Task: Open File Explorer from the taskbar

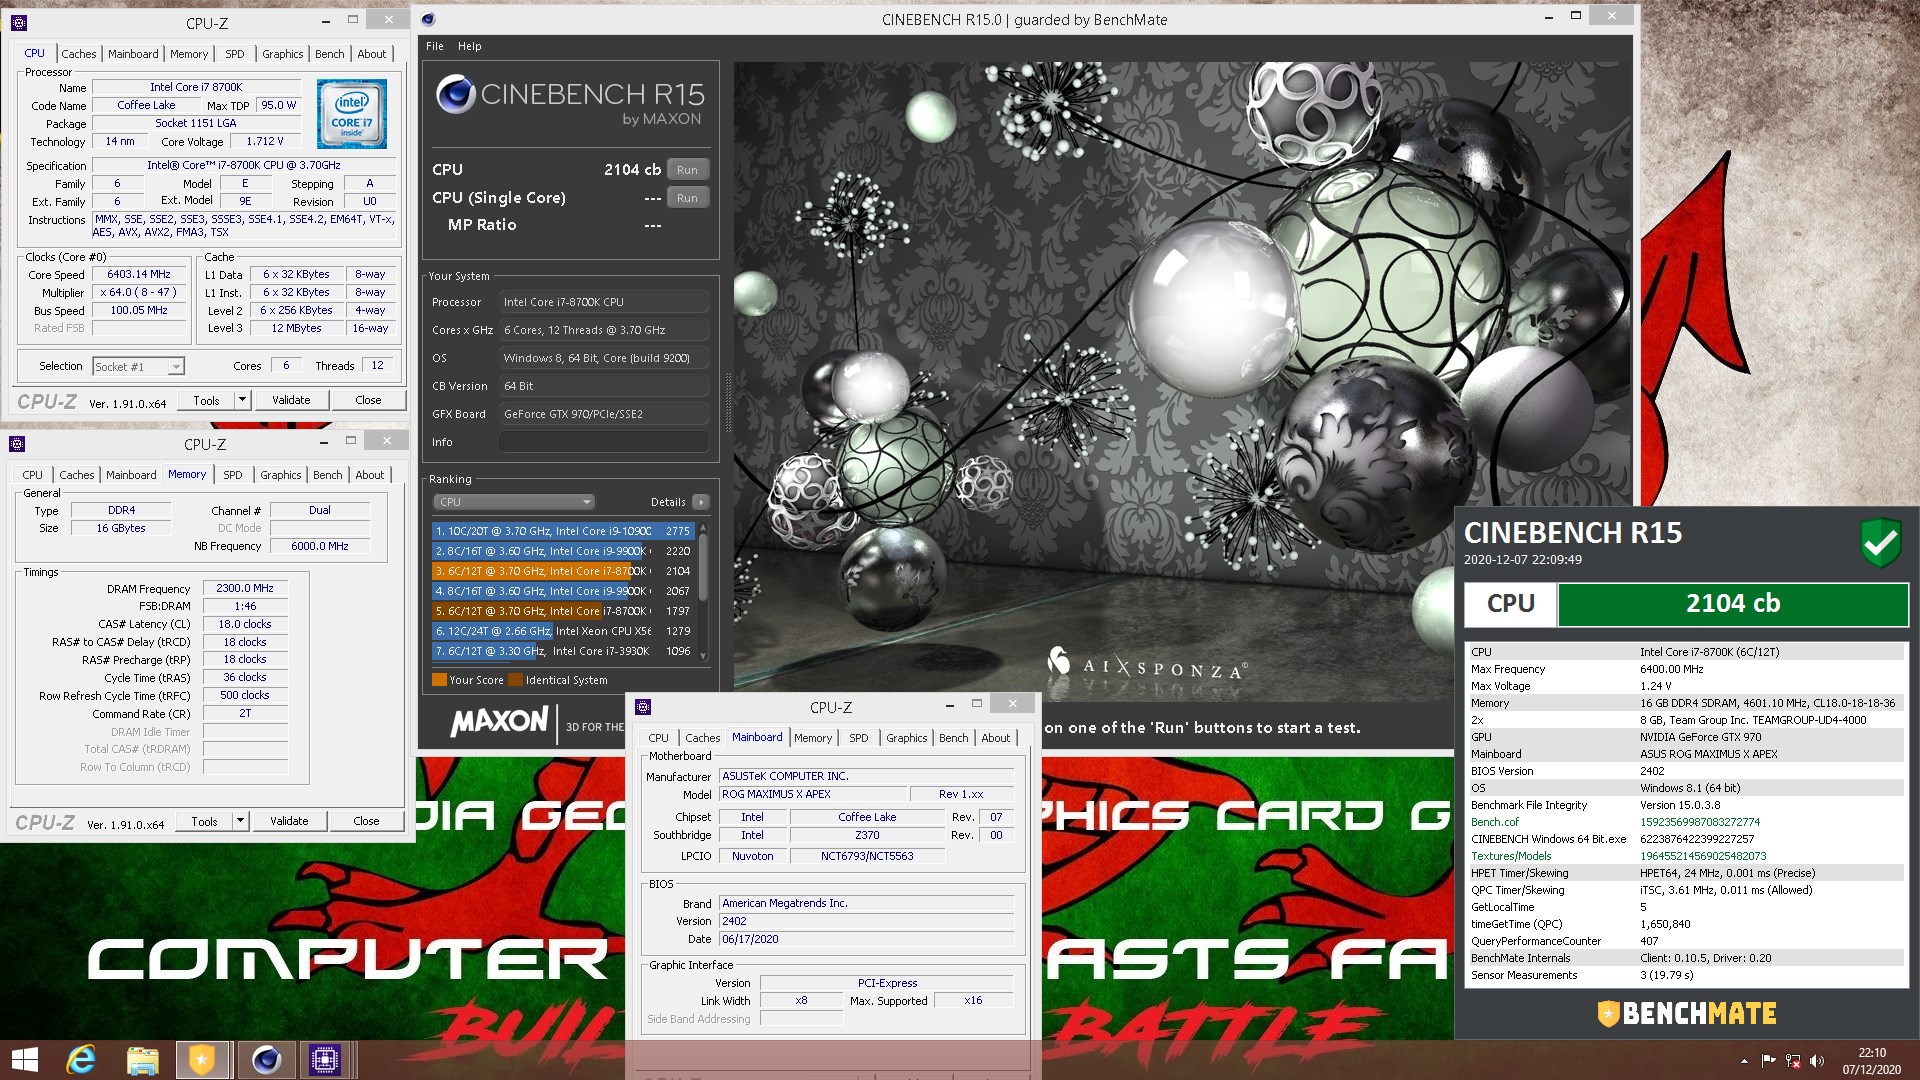Action: coord(142,1059)
